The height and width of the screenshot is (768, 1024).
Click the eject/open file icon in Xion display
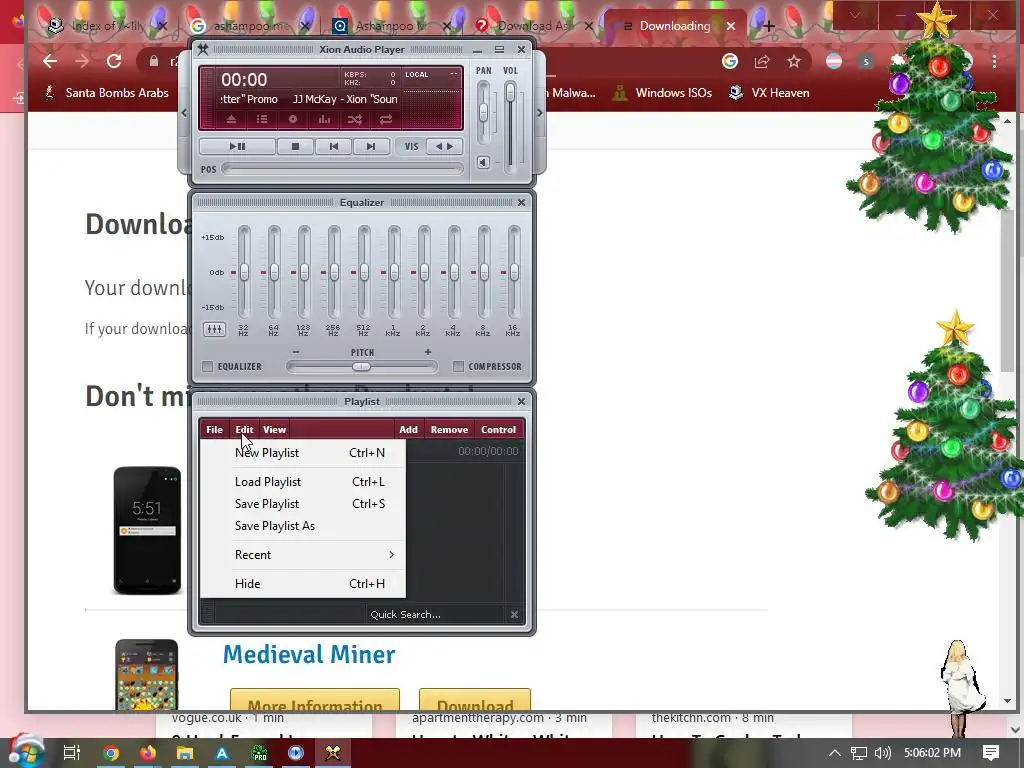231,120
